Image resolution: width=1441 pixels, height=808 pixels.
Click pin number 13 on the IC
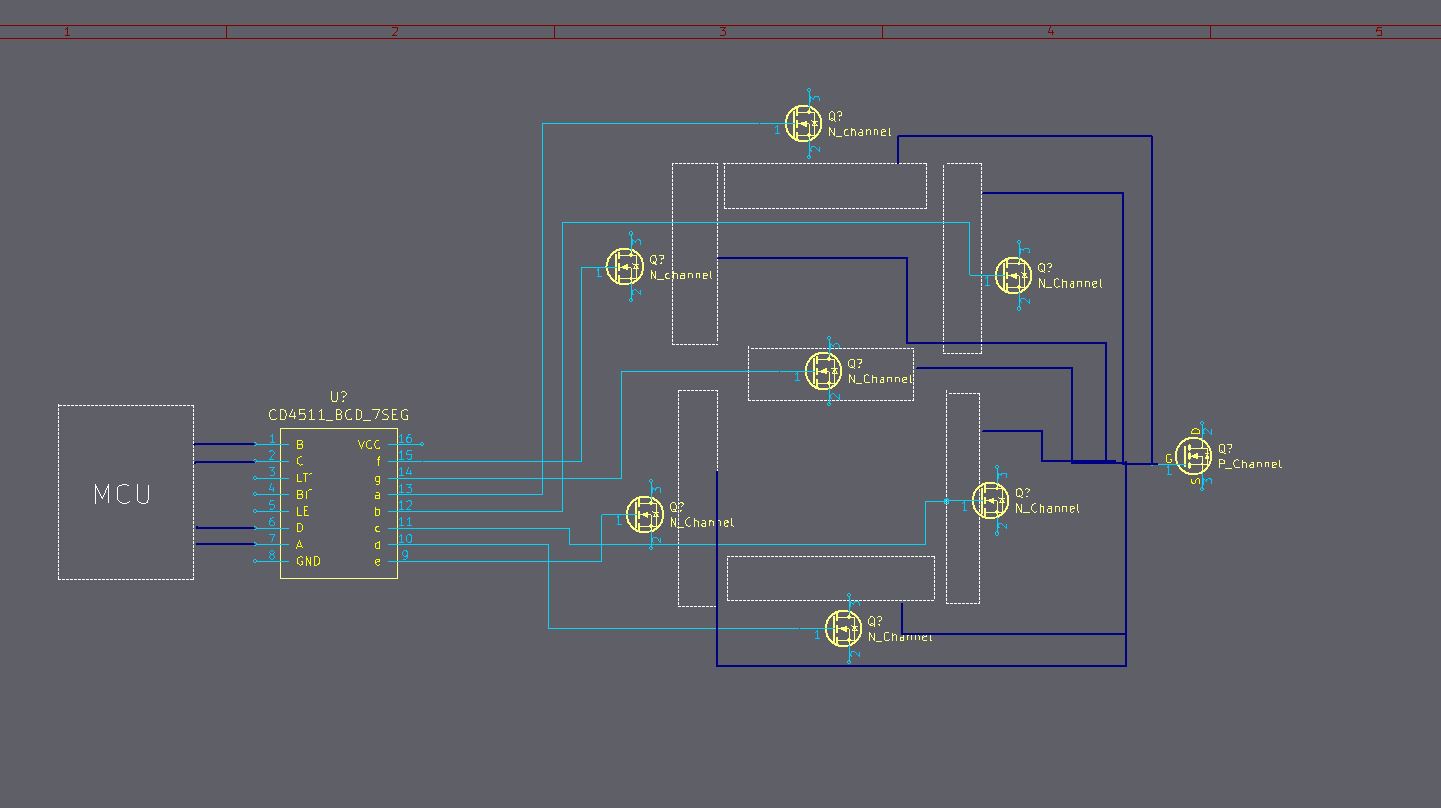(405, 489)
